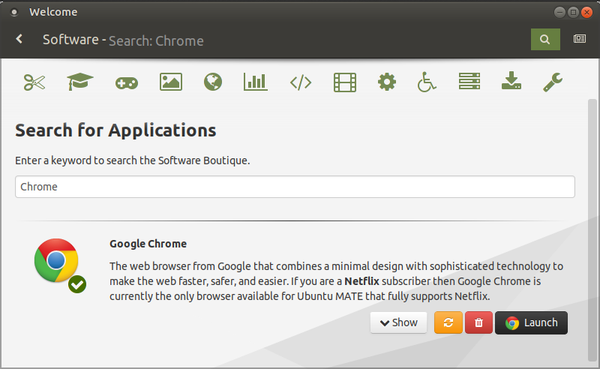Viewport: 600px width, 369px height.
Task: Launch Google Chrome
Action: coord(531,323)
